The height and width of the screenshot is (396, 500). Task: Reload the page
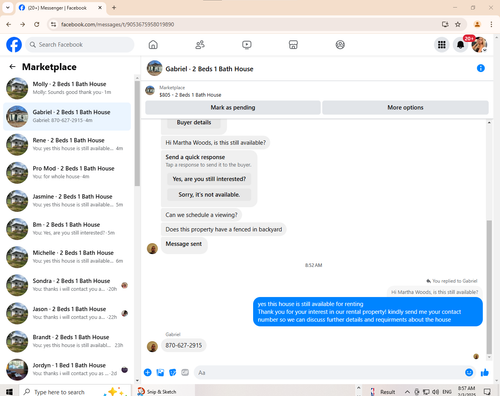(37, 24)
